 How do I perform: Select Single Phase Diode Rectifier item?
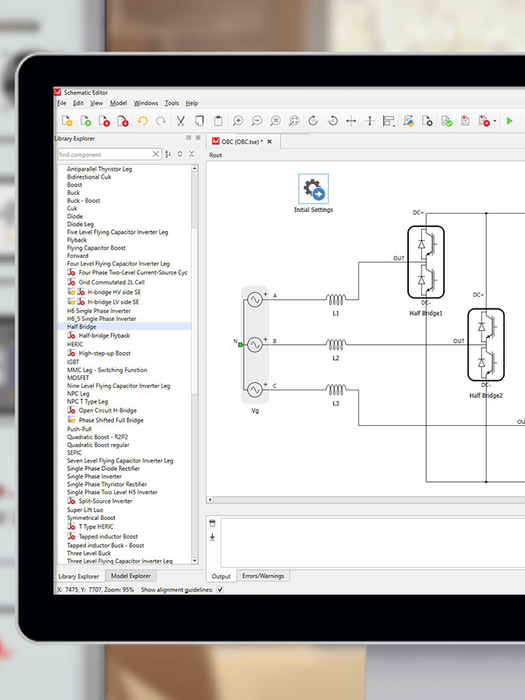coord(103,468)
